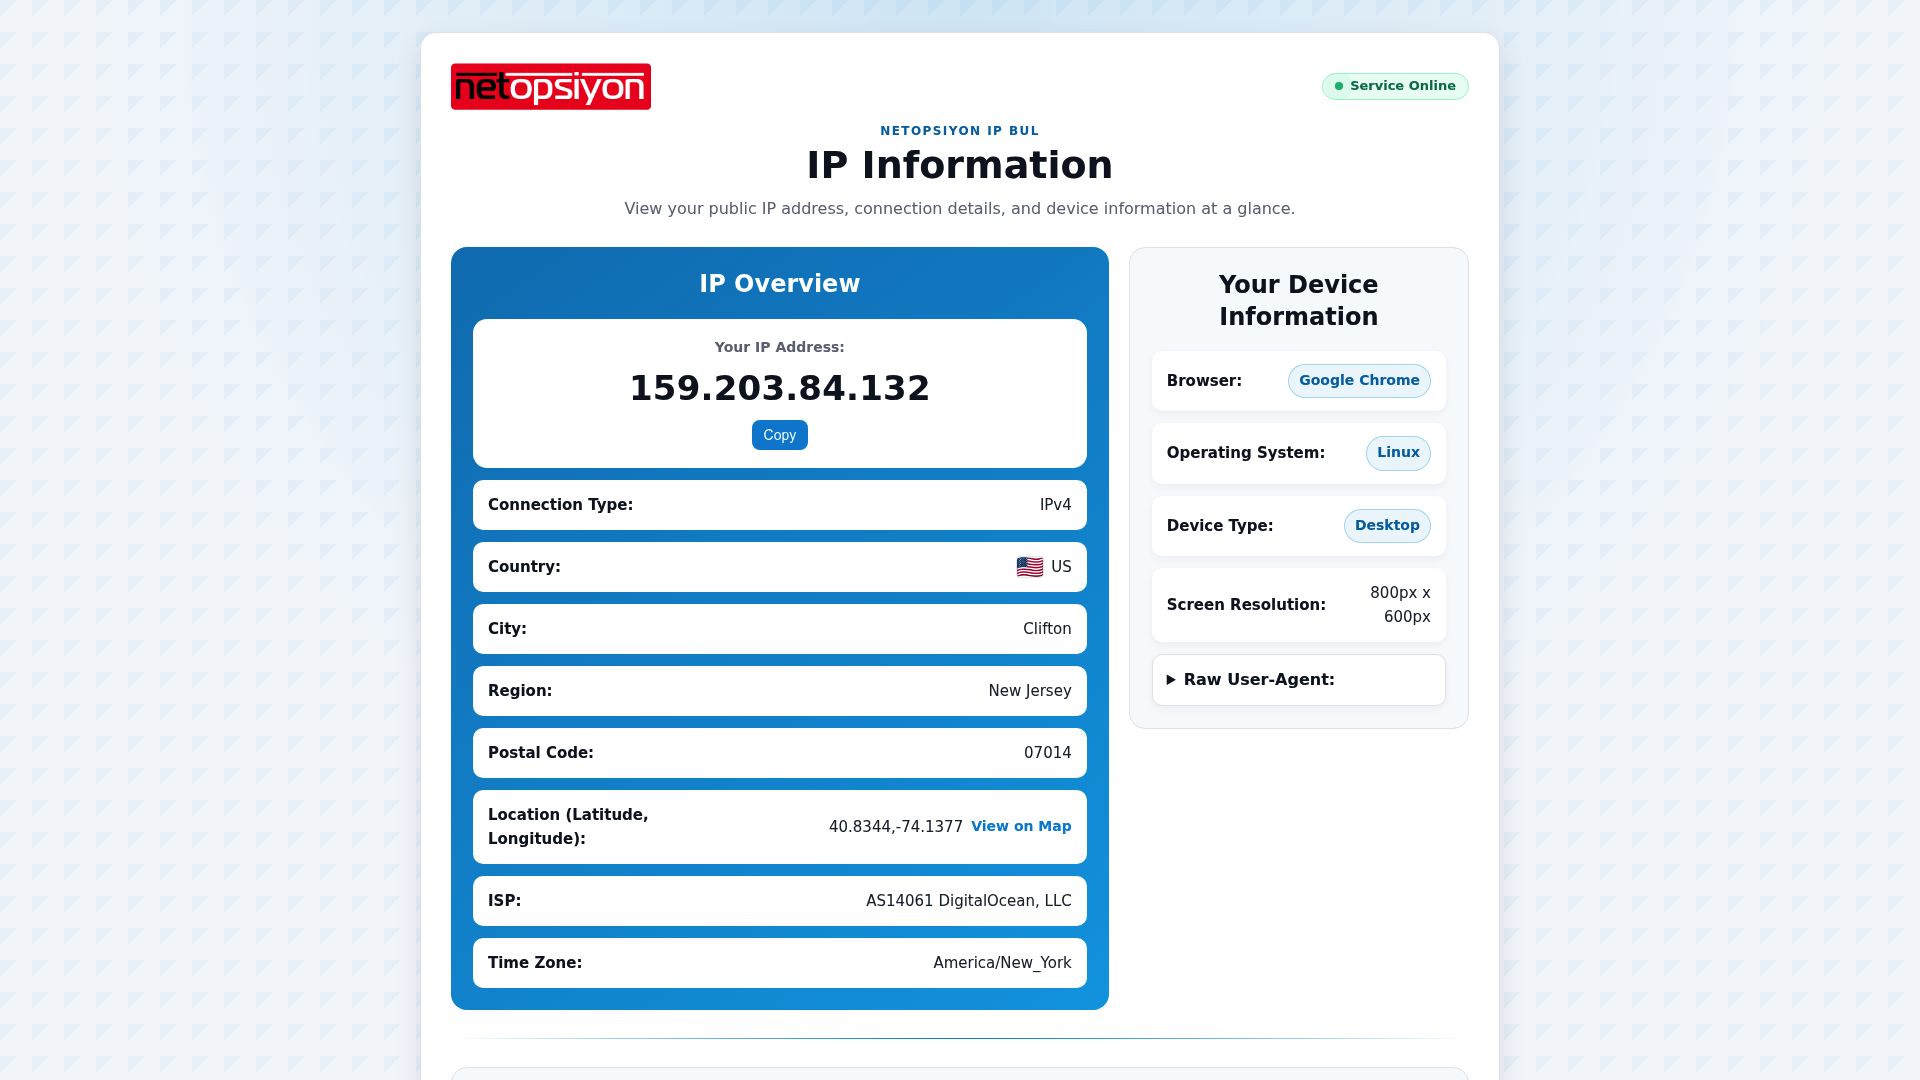Click the Service Online status badge
This screenshot has width=1920, height=1080.
[1395, 86]
